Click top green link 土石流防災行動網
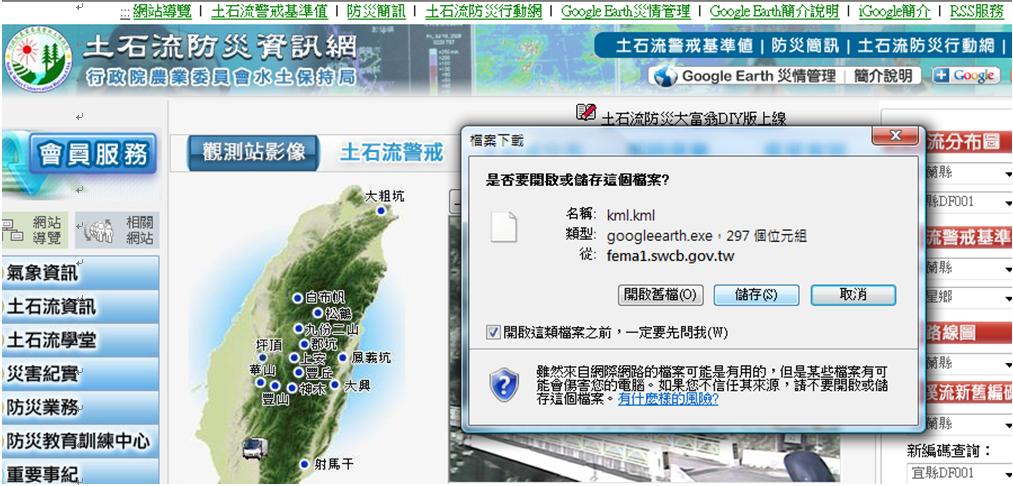1013x486 pixels. click(x=483, y=11)
